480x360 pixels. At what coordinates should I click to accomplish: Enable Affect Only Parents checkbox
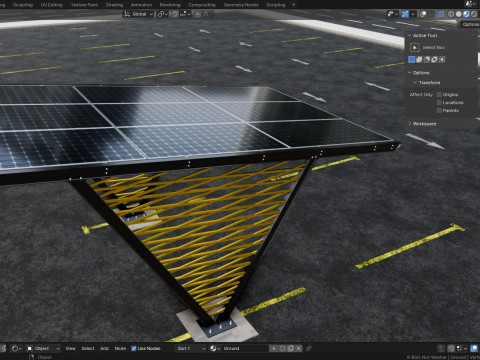point(439,110)
